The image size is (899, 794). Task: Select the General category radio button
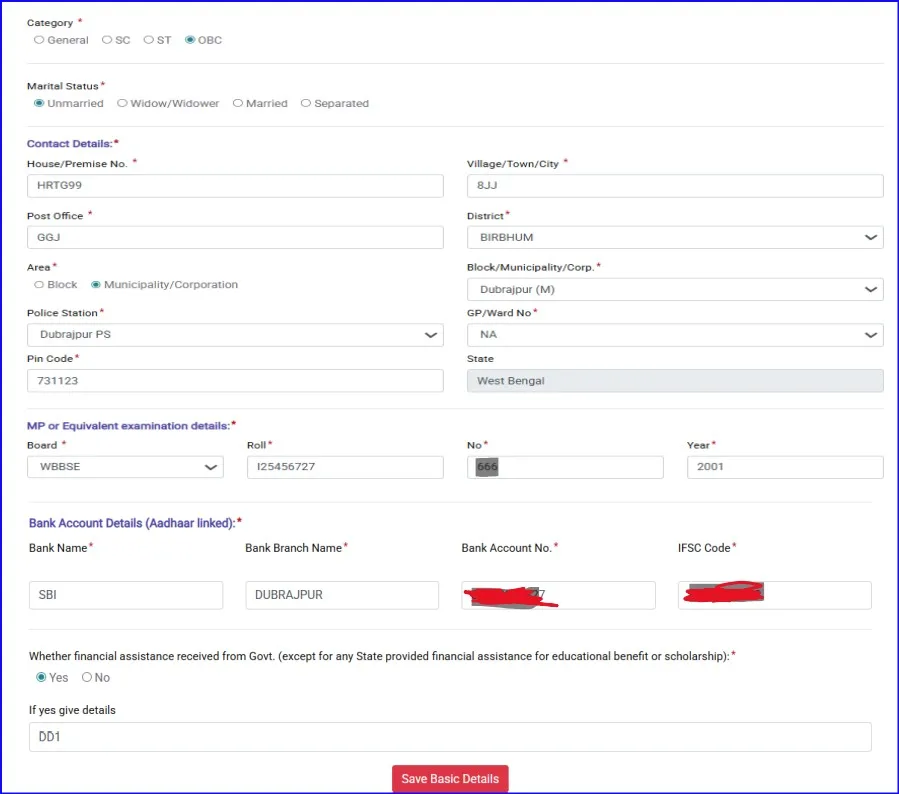pyautogui.click(x=39, y=40)
